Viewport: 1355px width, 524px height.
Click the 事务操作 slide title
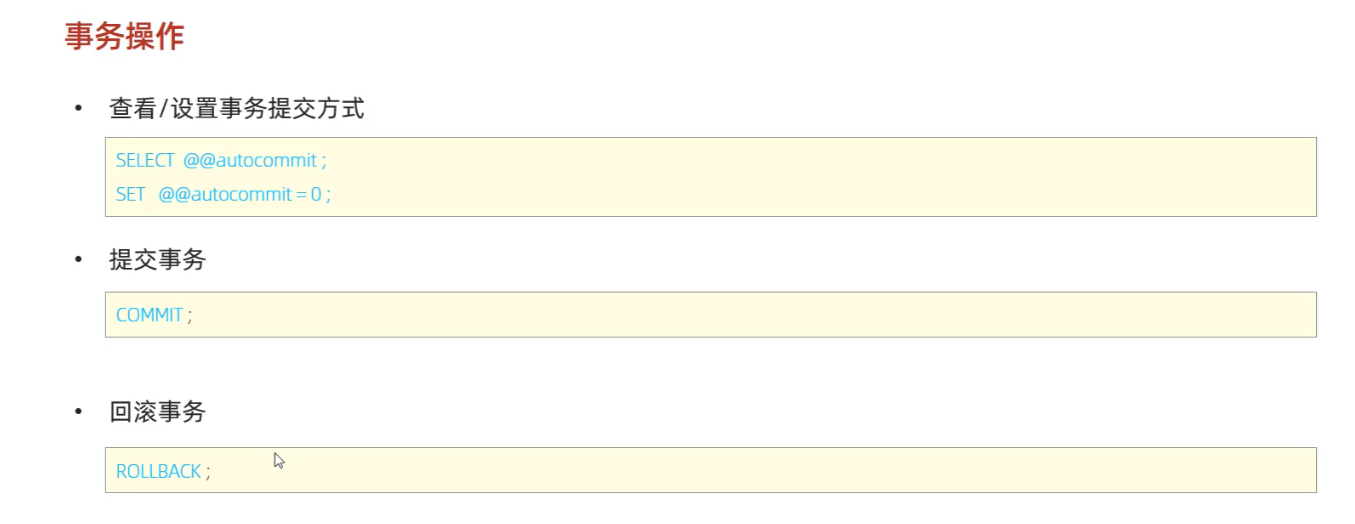tap(124, 36)
